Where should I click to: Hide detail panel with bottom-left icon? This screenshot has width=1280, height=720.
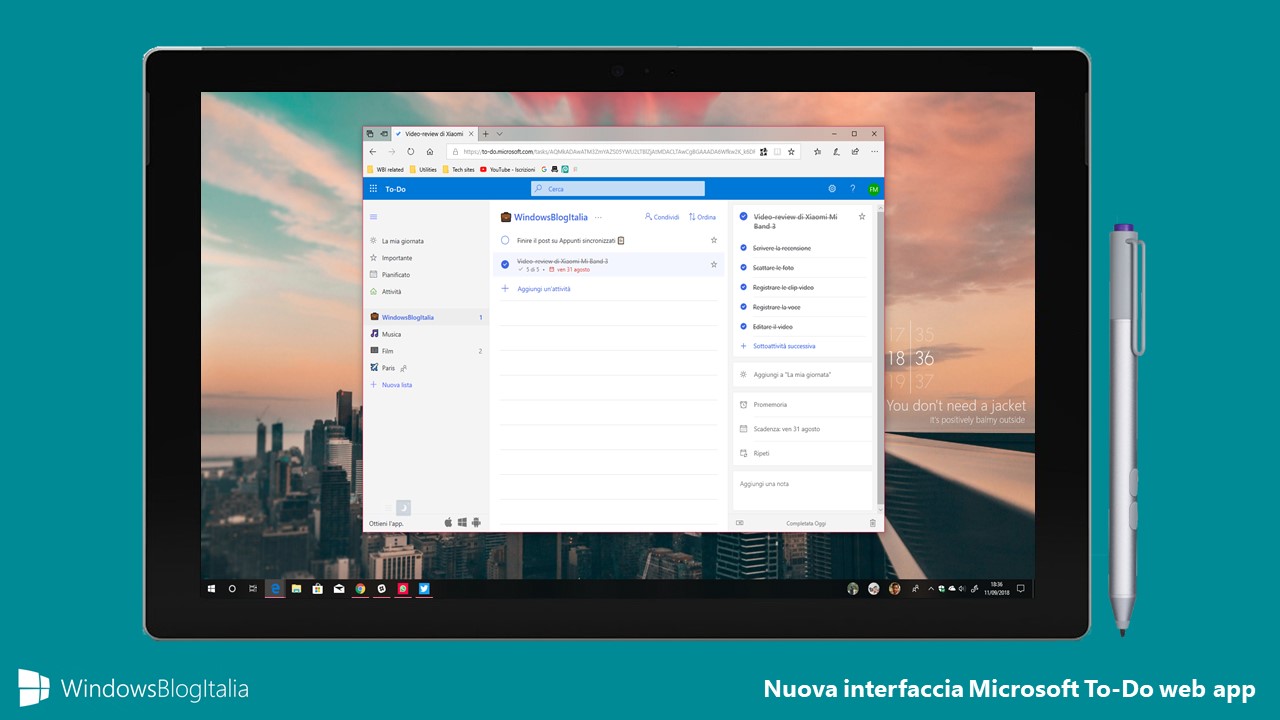(x=740, y=523)
